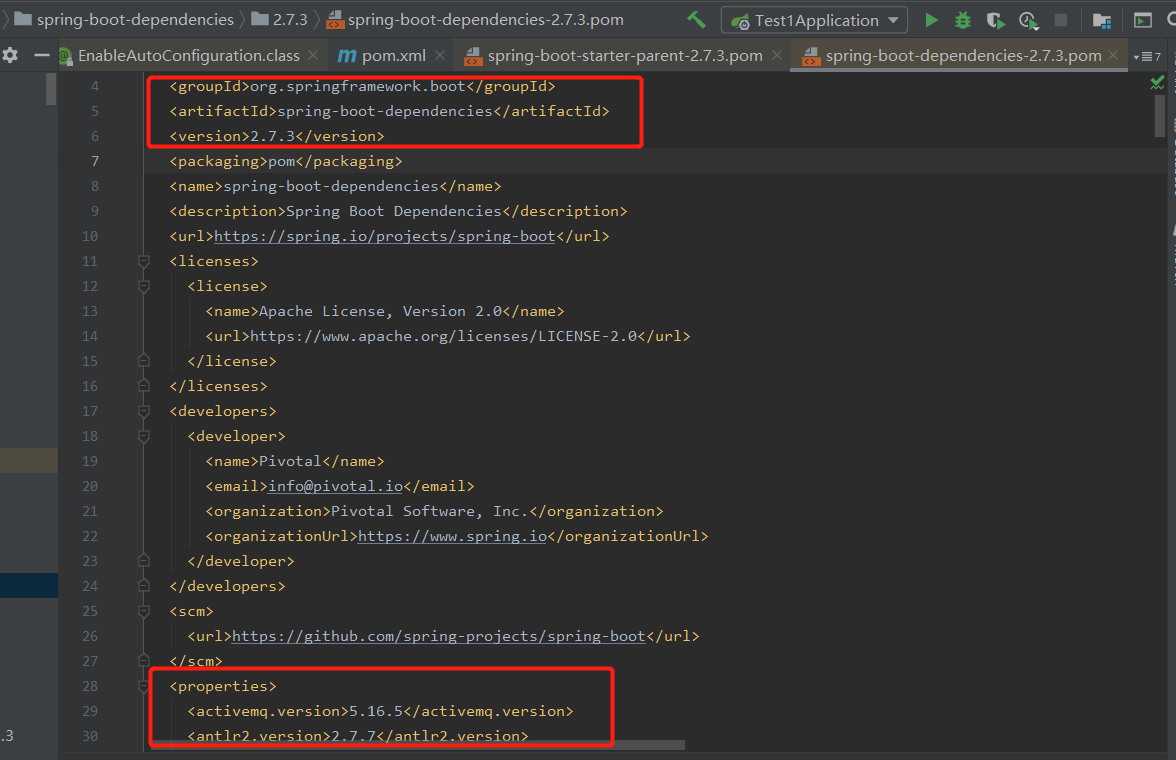
Task: Click spring-boot-dependencies-2.7.3.pom breadcrumb
Action: point(476,20)
